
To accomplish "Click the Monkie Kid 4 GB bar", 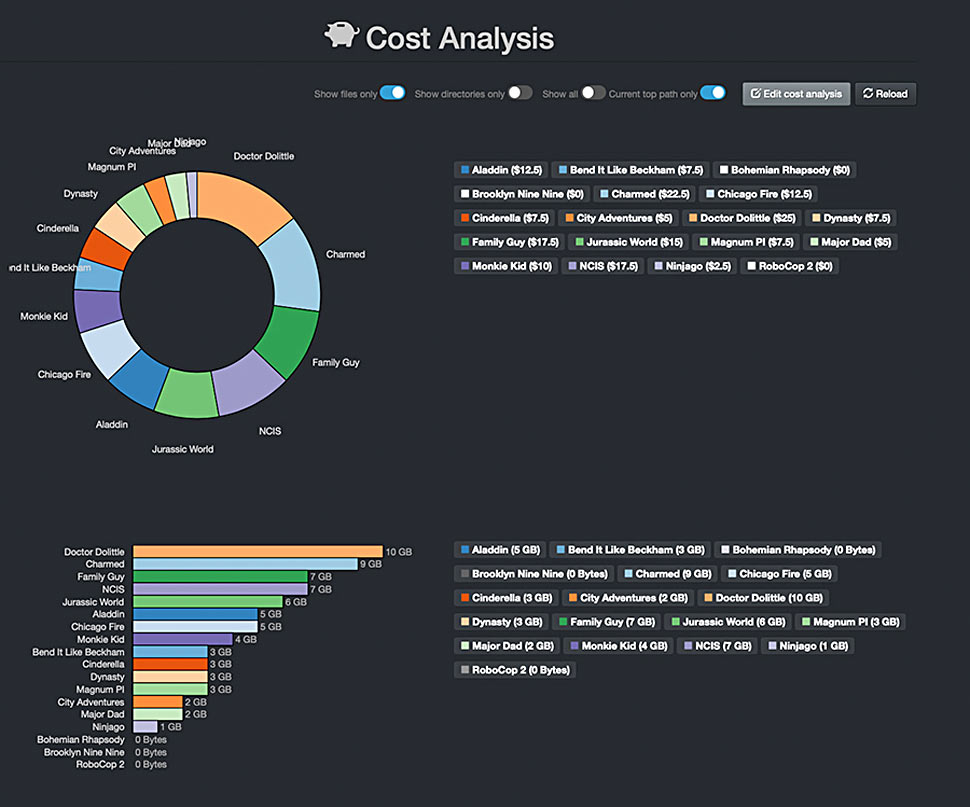I will click(x=183, y=639).
